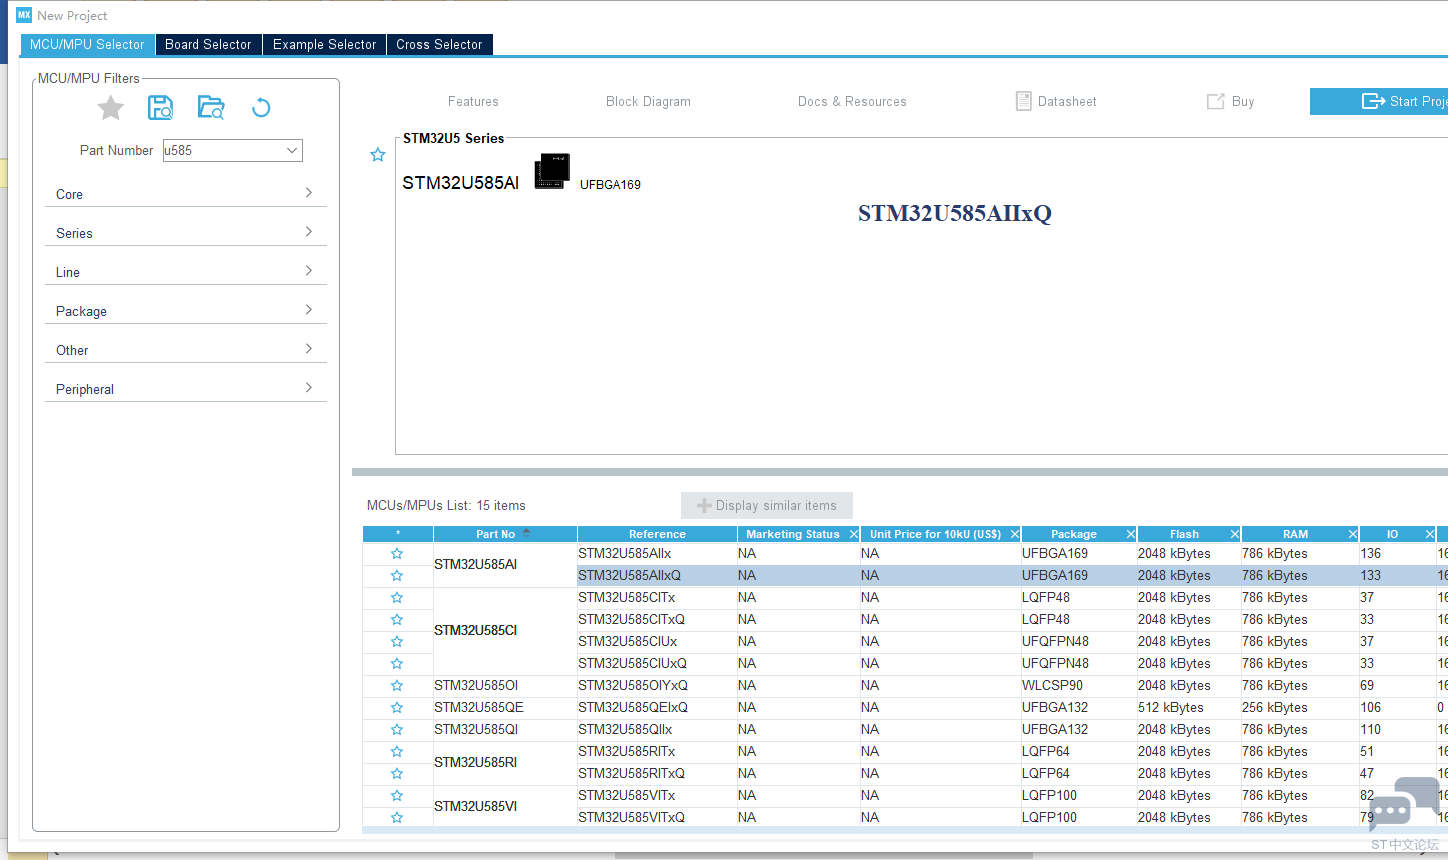Remove the IO column via its X
The width and height of the screenshot is (1448, 860).
pos(1430,534)
